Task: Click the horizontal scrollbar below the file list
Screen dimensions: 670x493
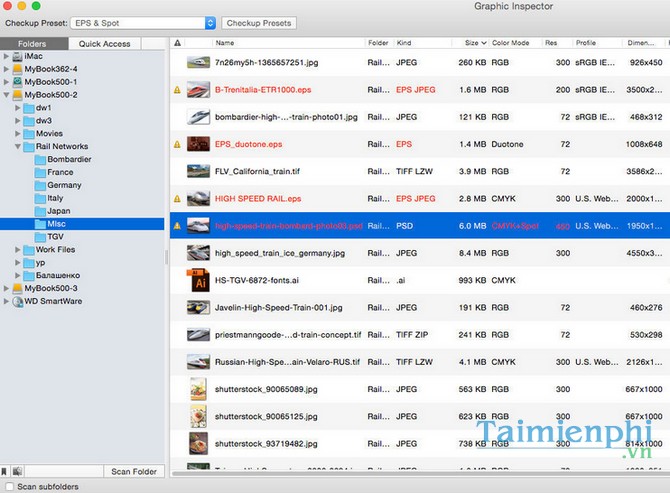Action: (x=420, y=474)
